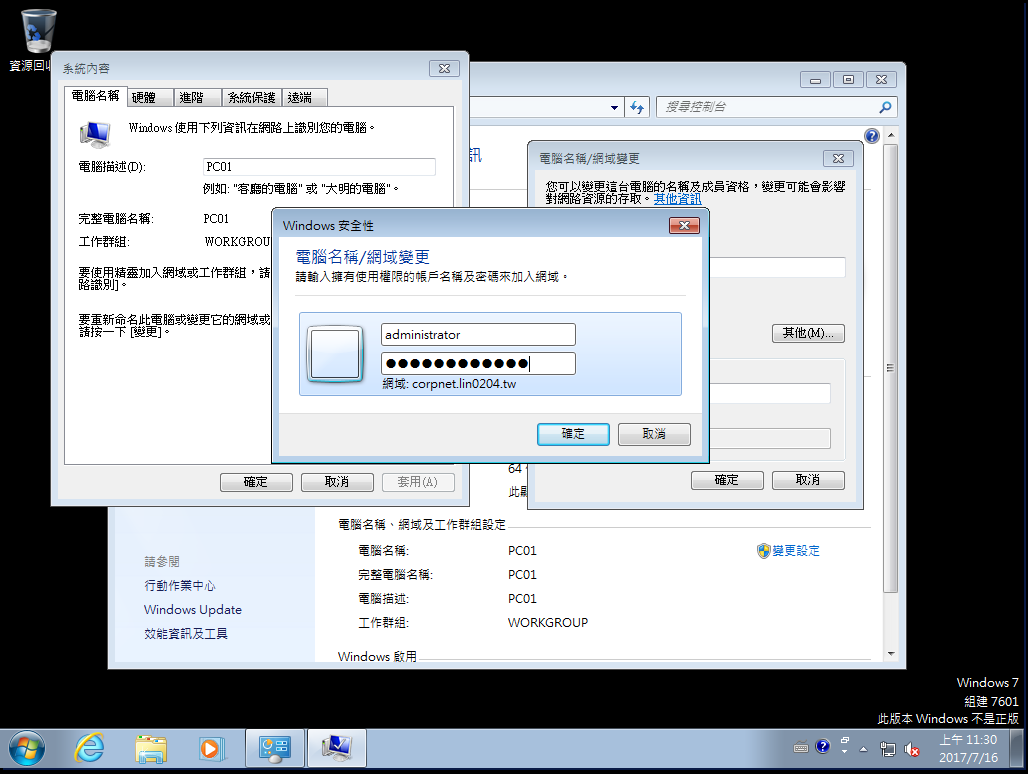Click 取消 in computer name change dialog
1028x774 pixels.
click(808, 480)
